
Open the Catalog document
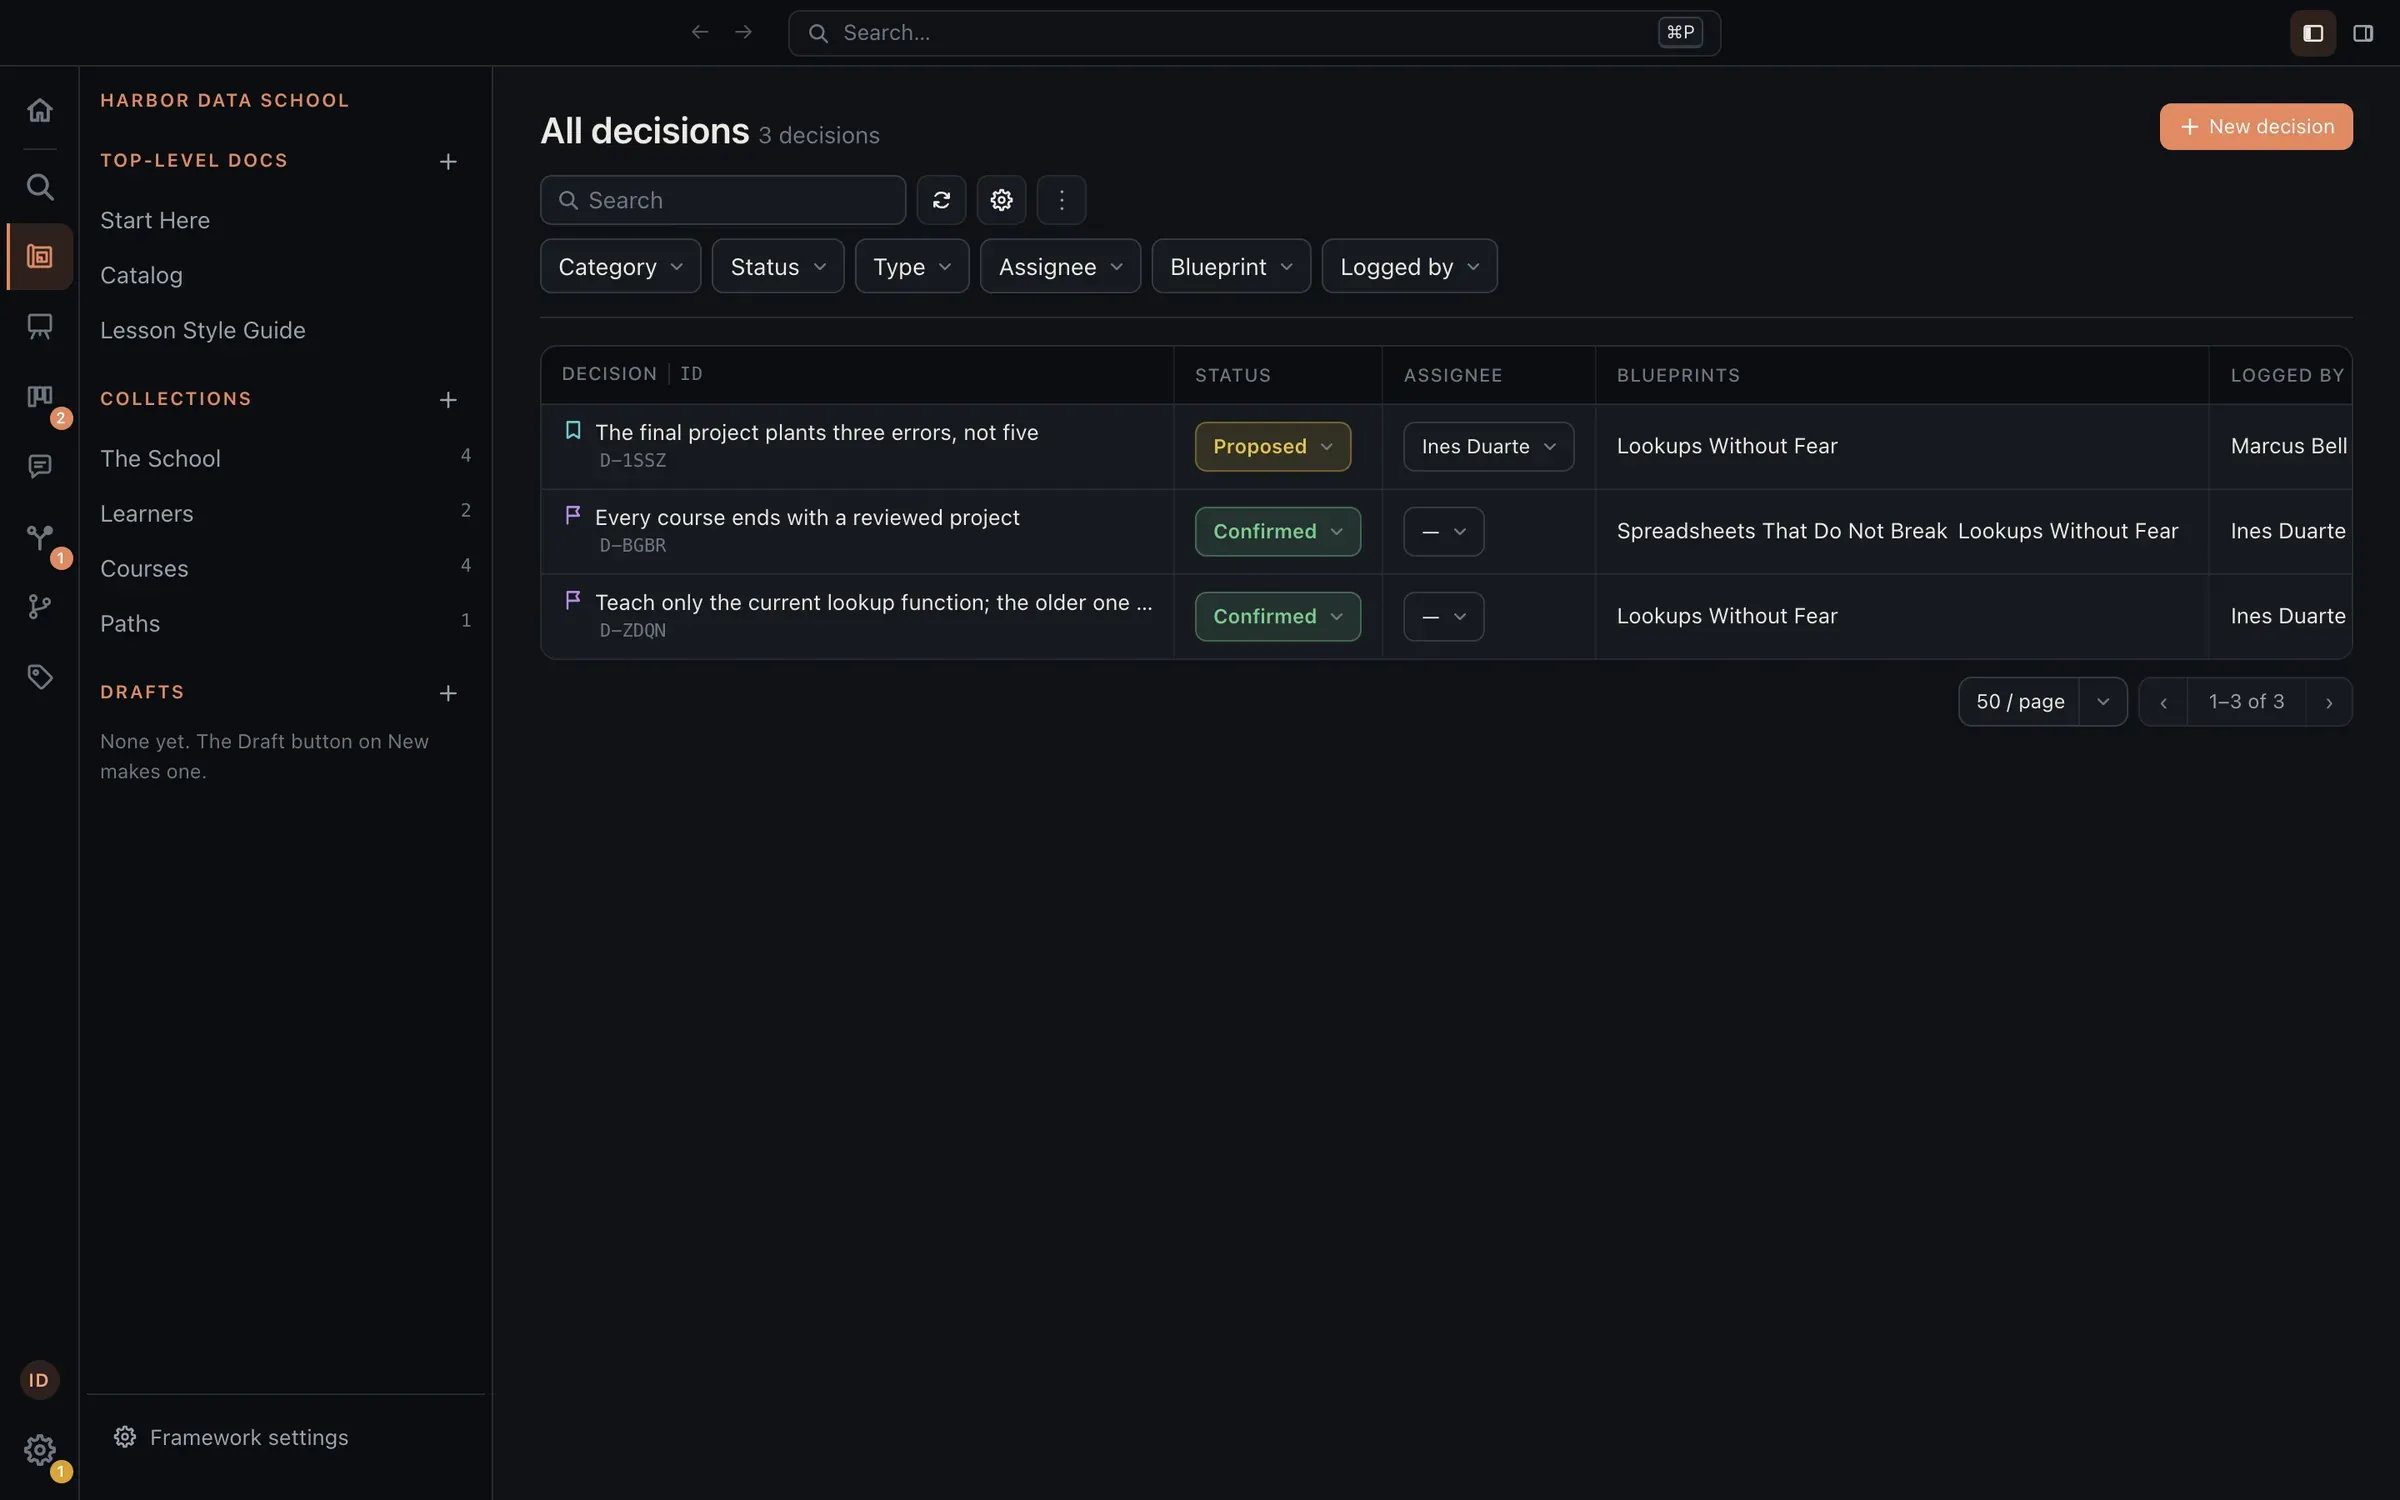[141, 275]
